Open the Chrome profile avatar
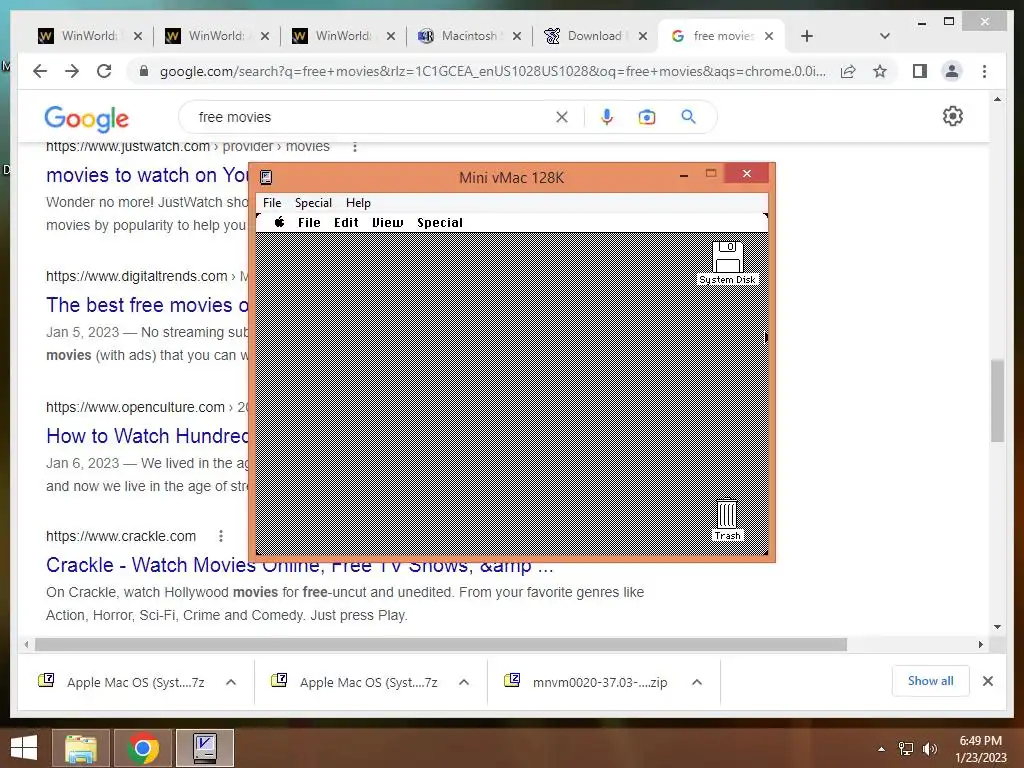The width and height of the screenshot is (1024, 768). tap(952, 71)
